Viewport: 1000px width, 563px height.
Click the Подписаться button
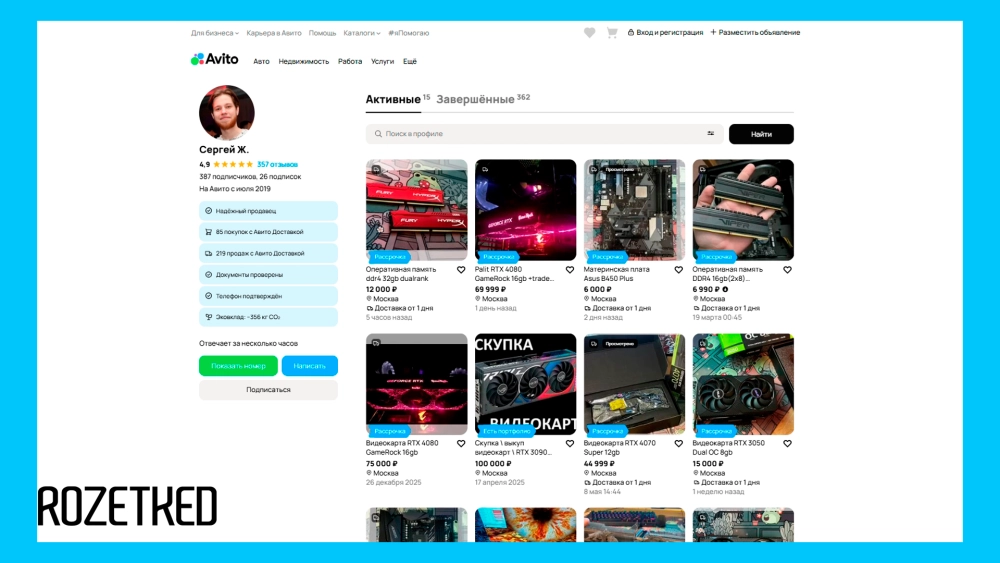point(268,390)
